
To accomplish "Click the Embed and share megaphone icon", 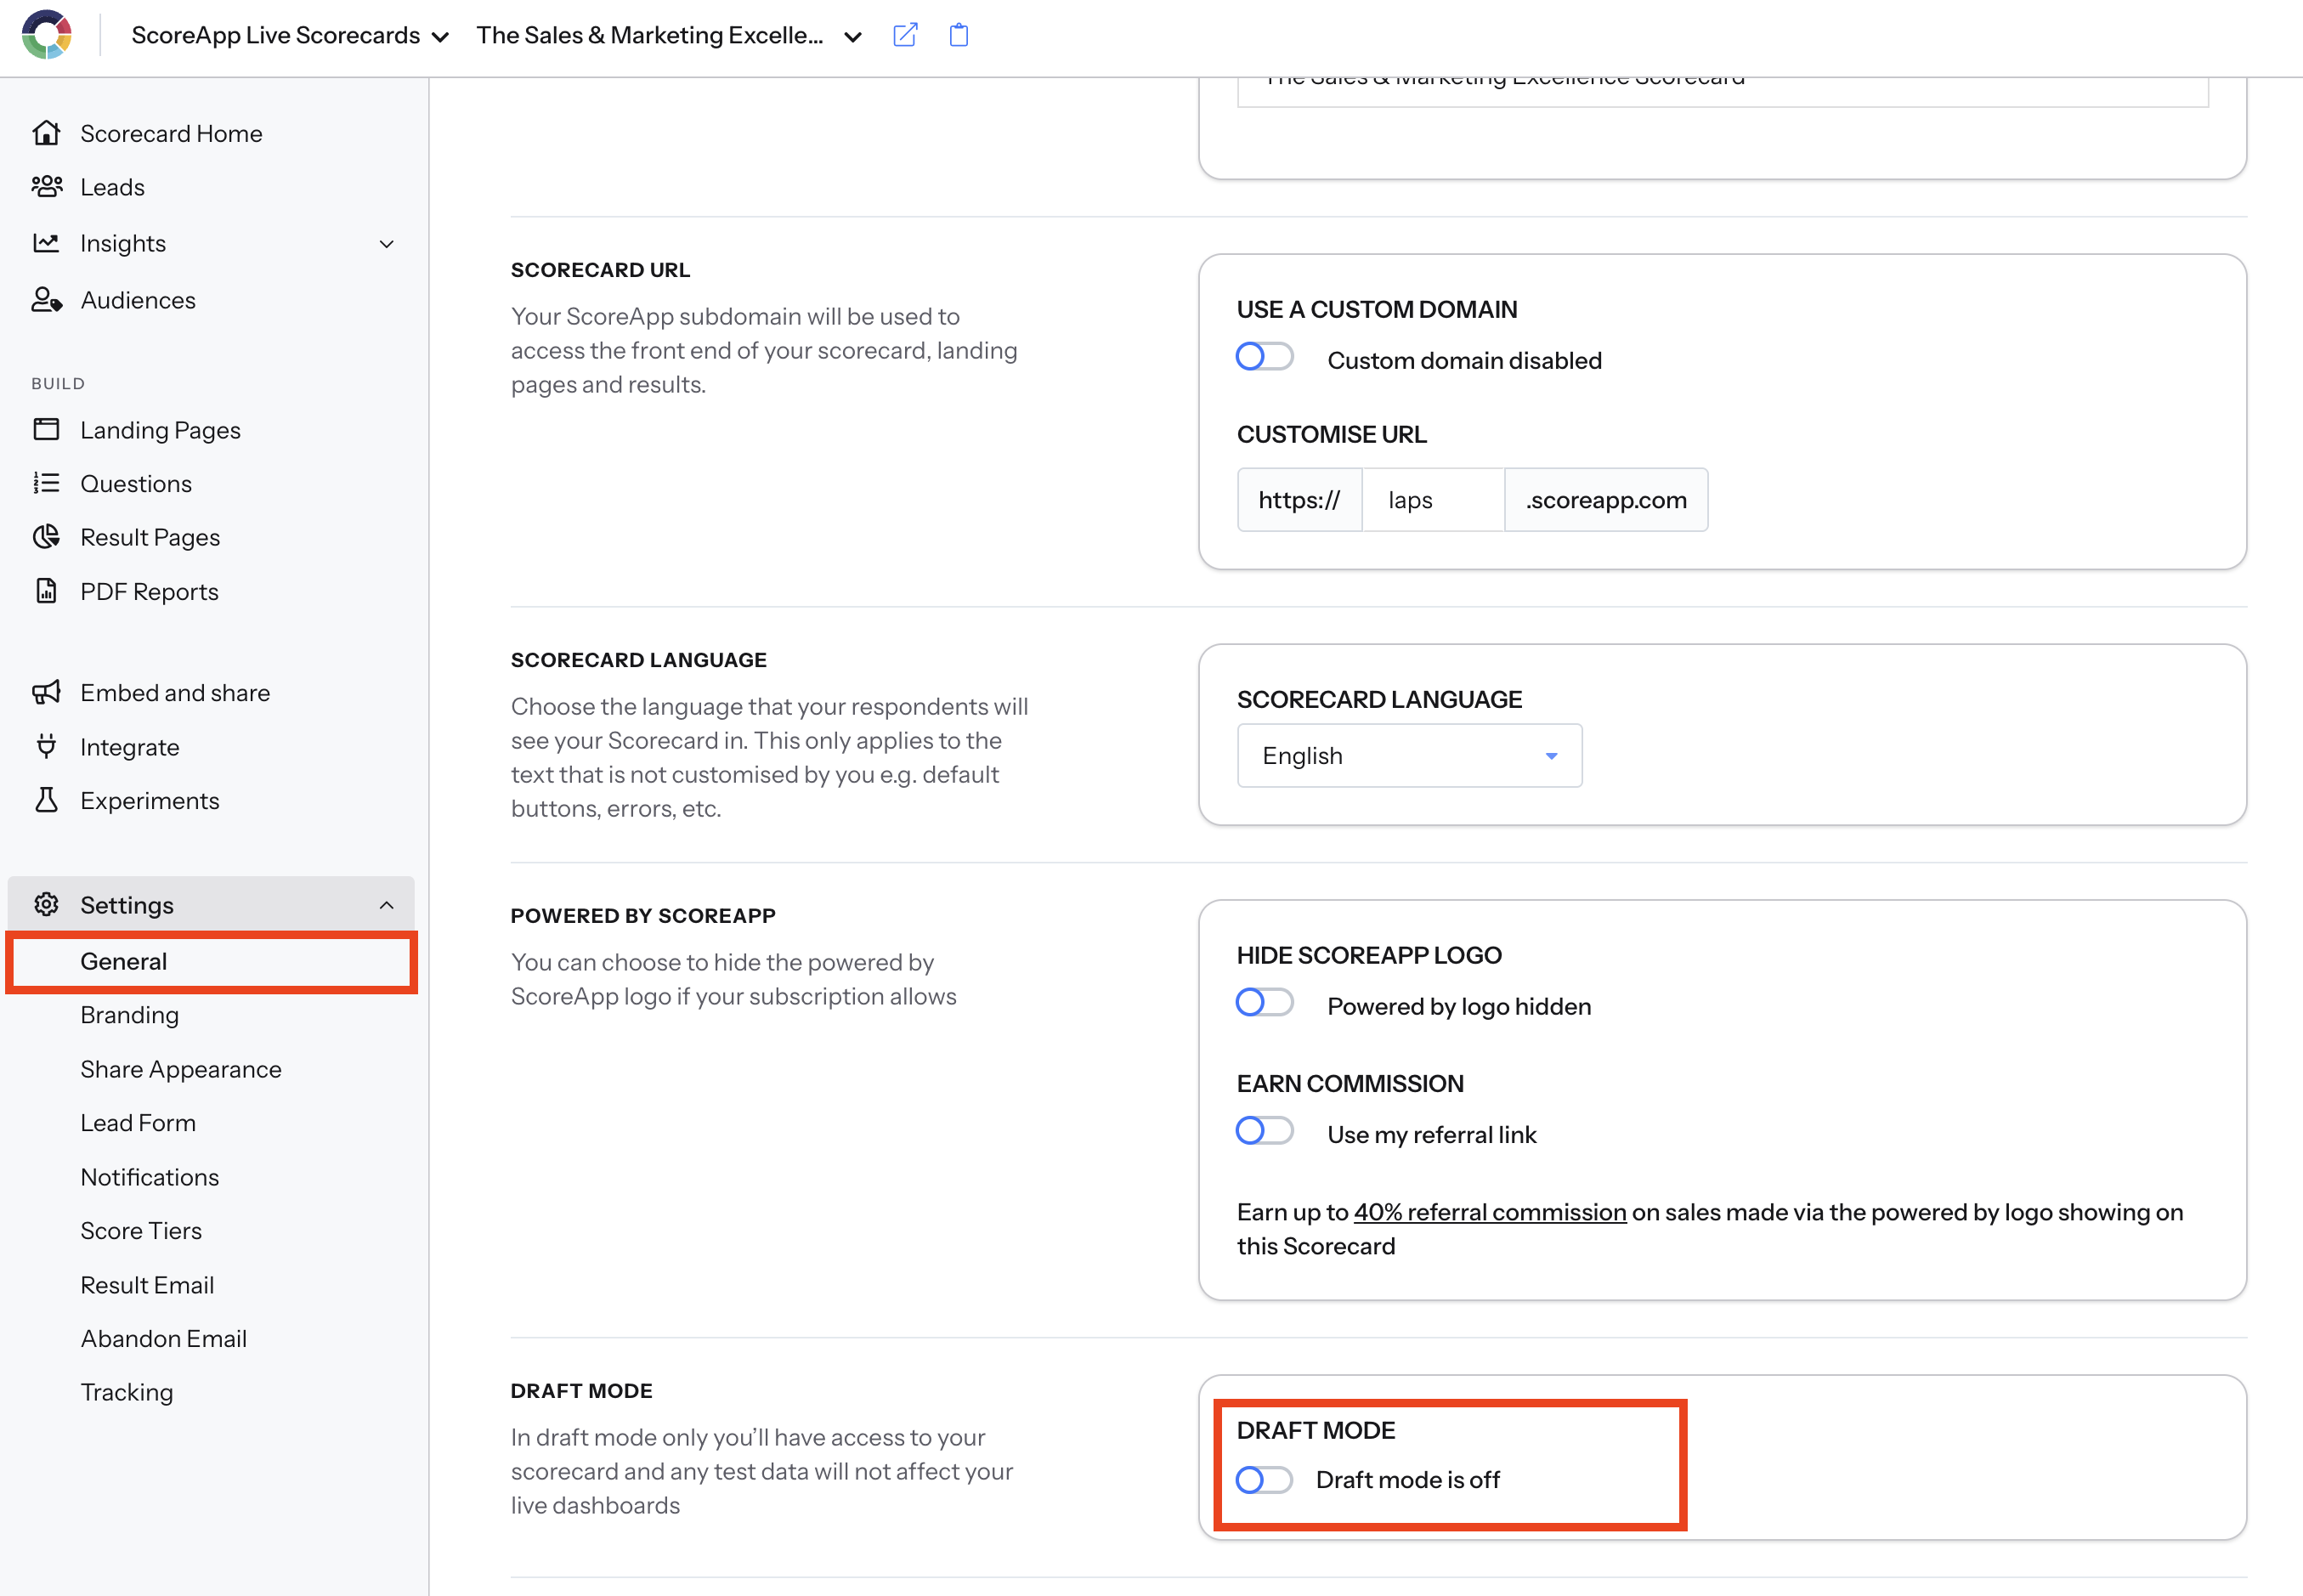I will 46,692.
